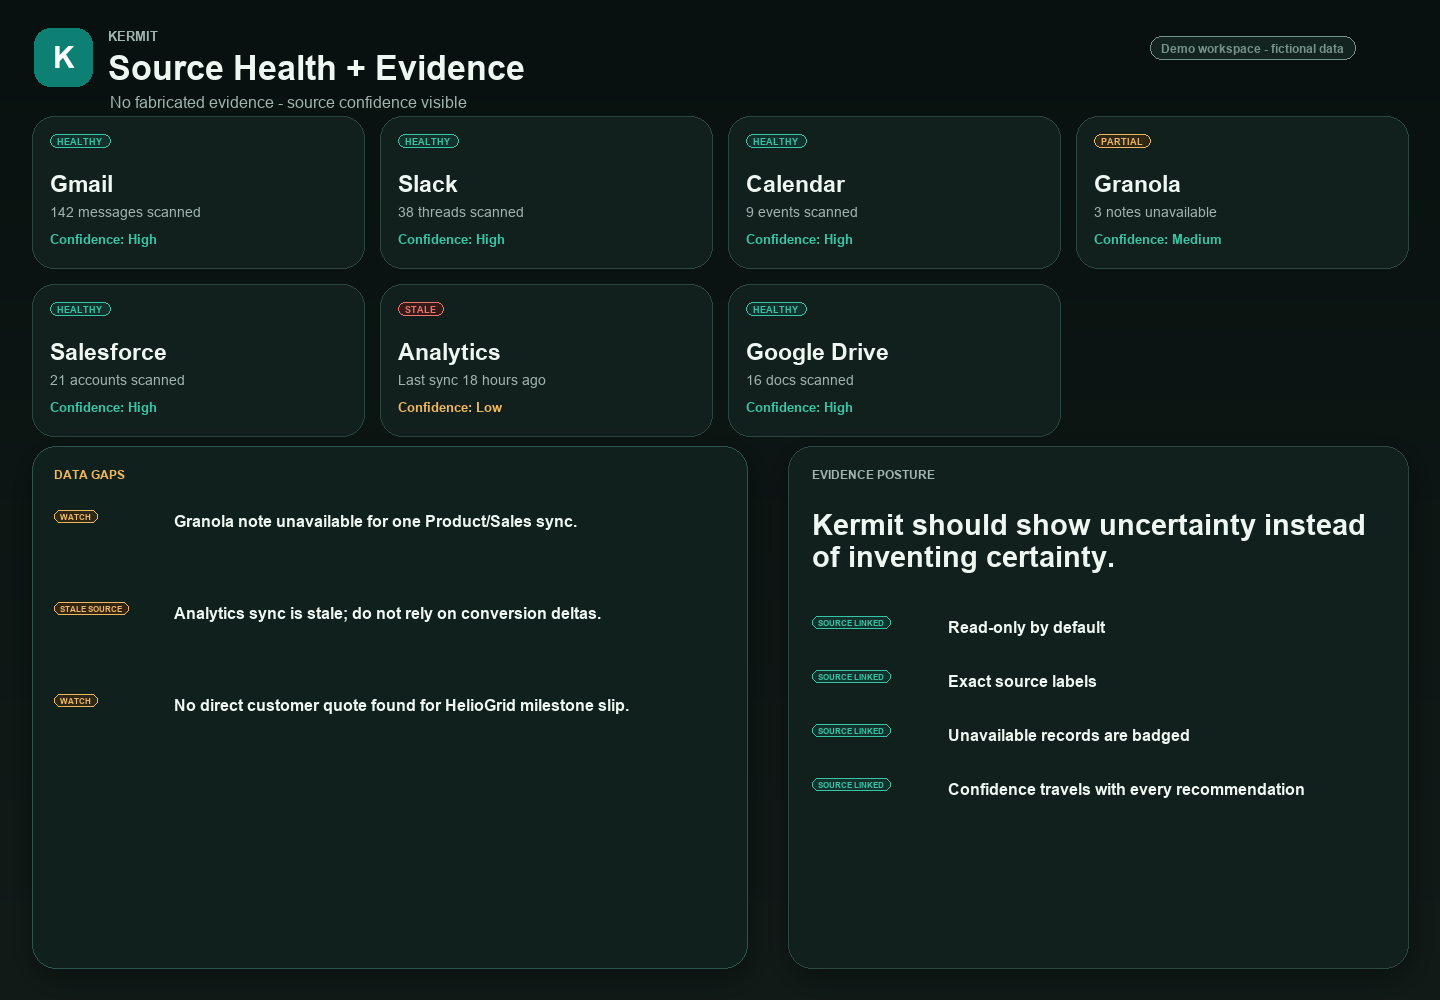Select 'Read-only by default' text
The width and height of the screenshot is (1440, 1000).
click(x=1026, y=627)
